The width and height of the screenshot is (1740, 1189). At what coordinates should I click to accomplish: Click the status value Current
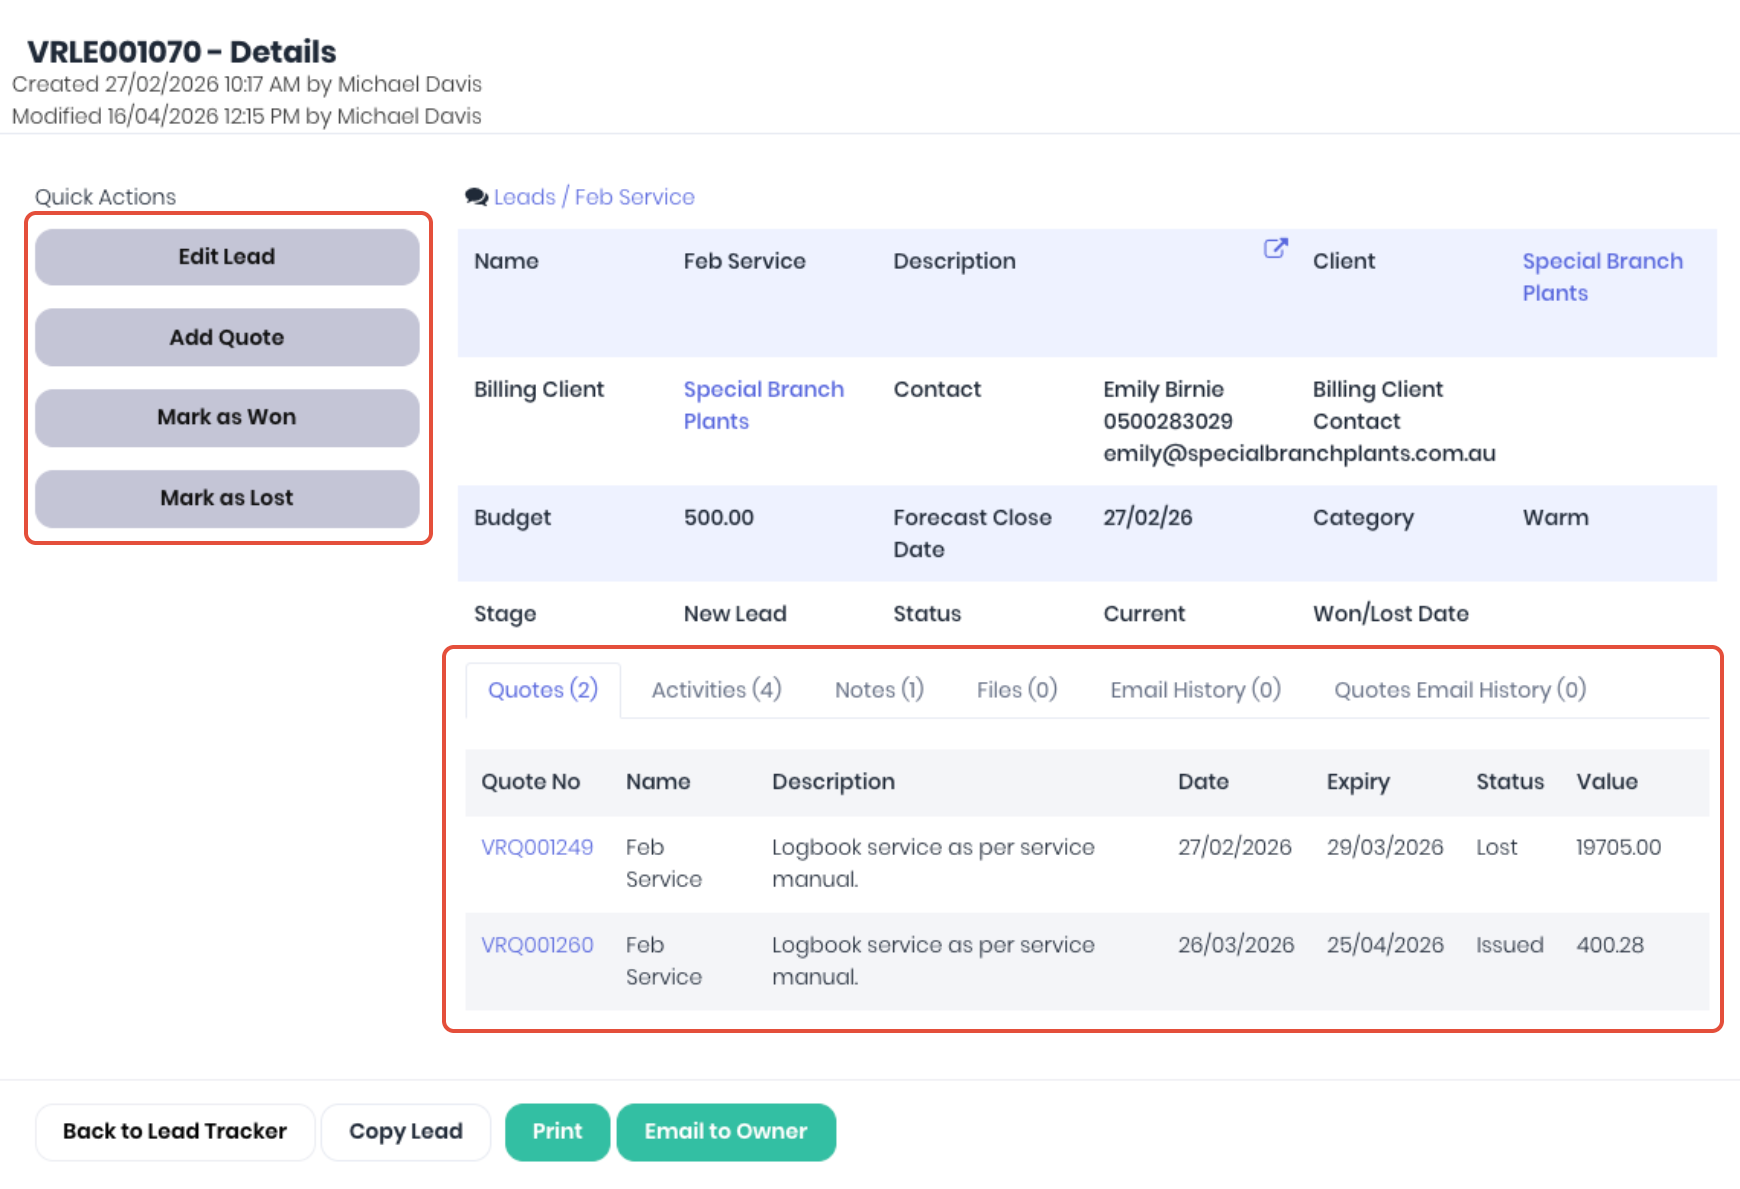click(1144, 613)
